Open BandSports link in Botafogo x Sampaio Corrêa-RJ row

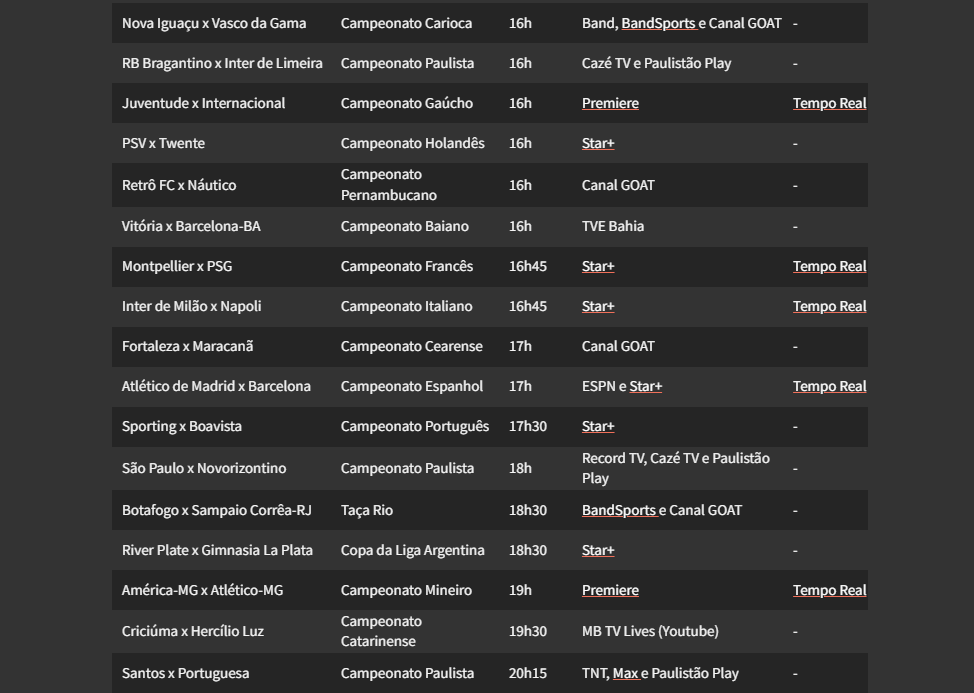[619, 510]
